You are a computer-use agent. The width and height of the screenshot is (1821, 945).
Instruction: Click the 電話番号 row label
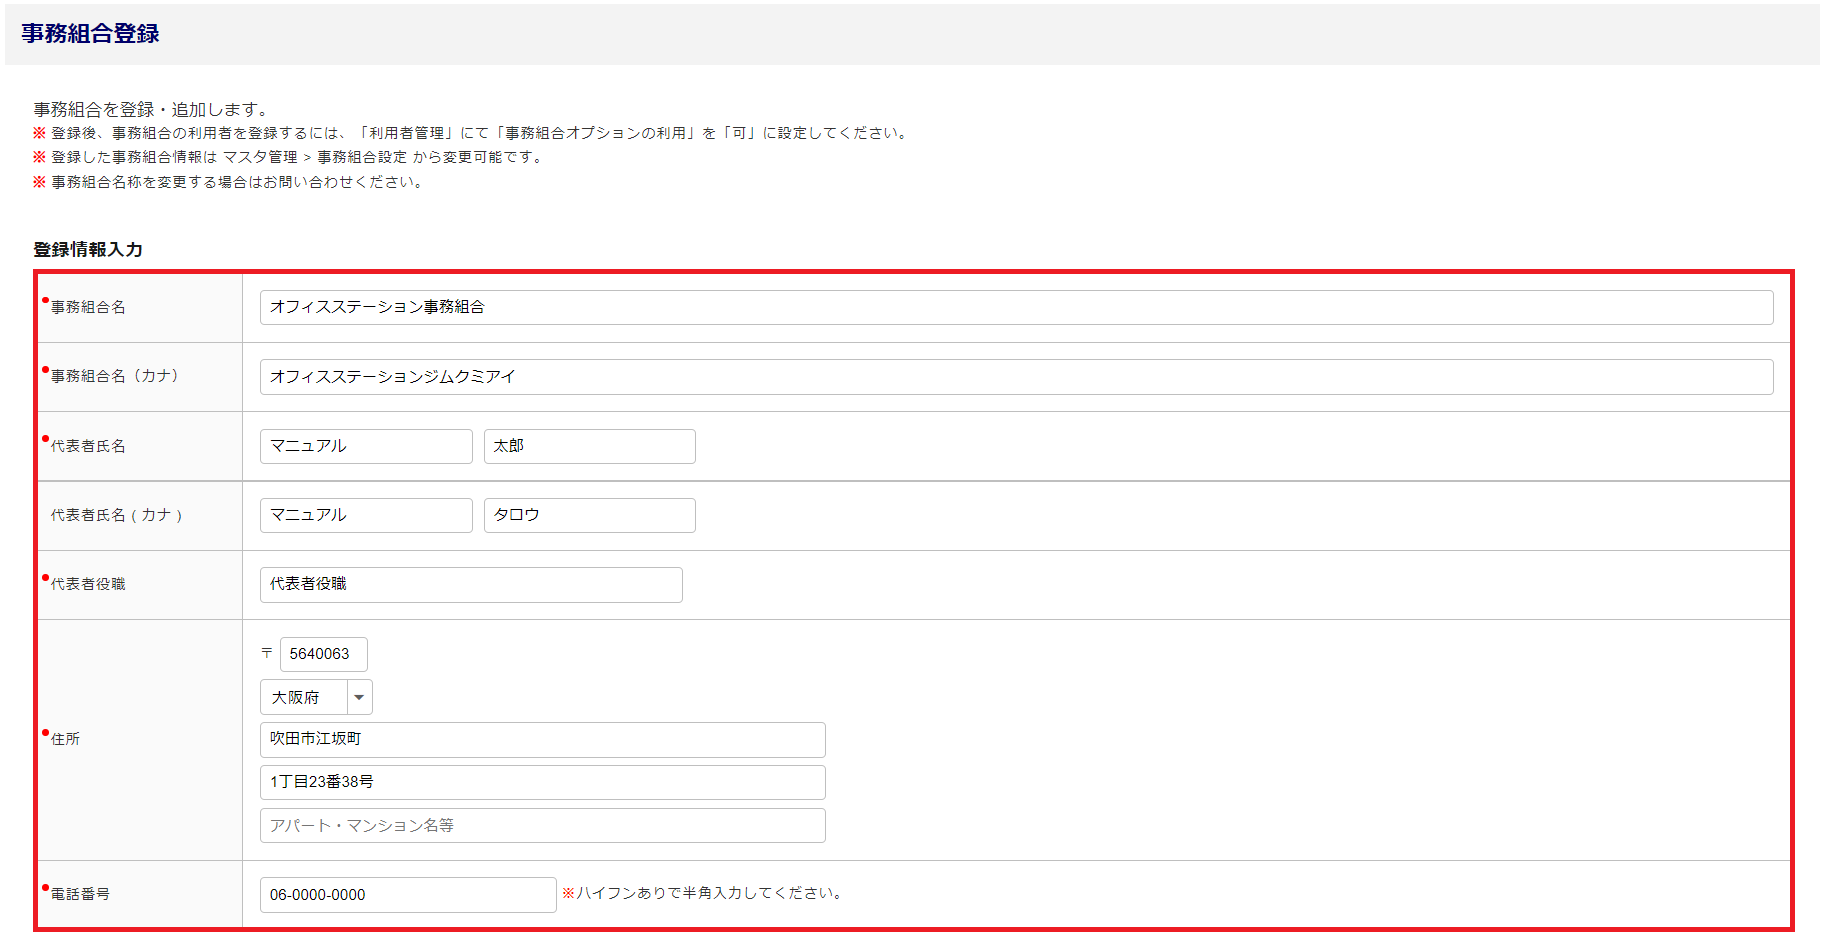80,894
